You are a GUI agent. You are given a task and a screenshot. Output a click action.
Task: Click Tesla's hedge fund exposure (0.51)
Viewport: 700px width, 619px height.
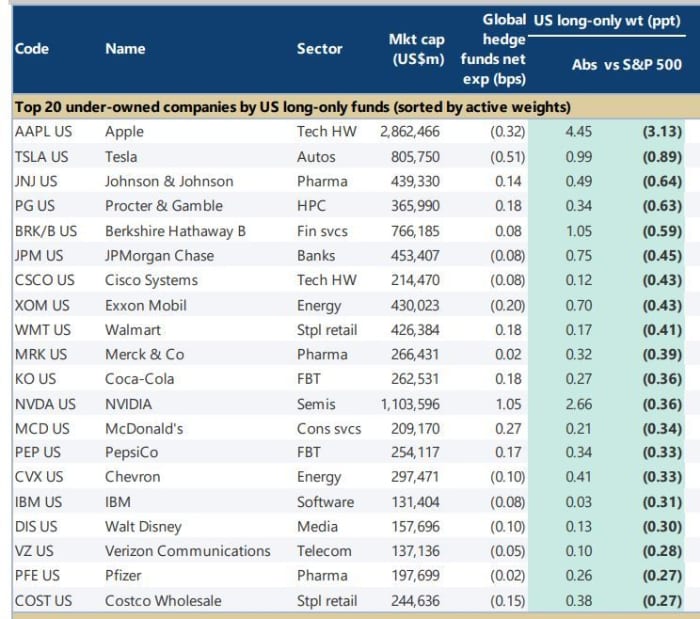click(508, 157)
